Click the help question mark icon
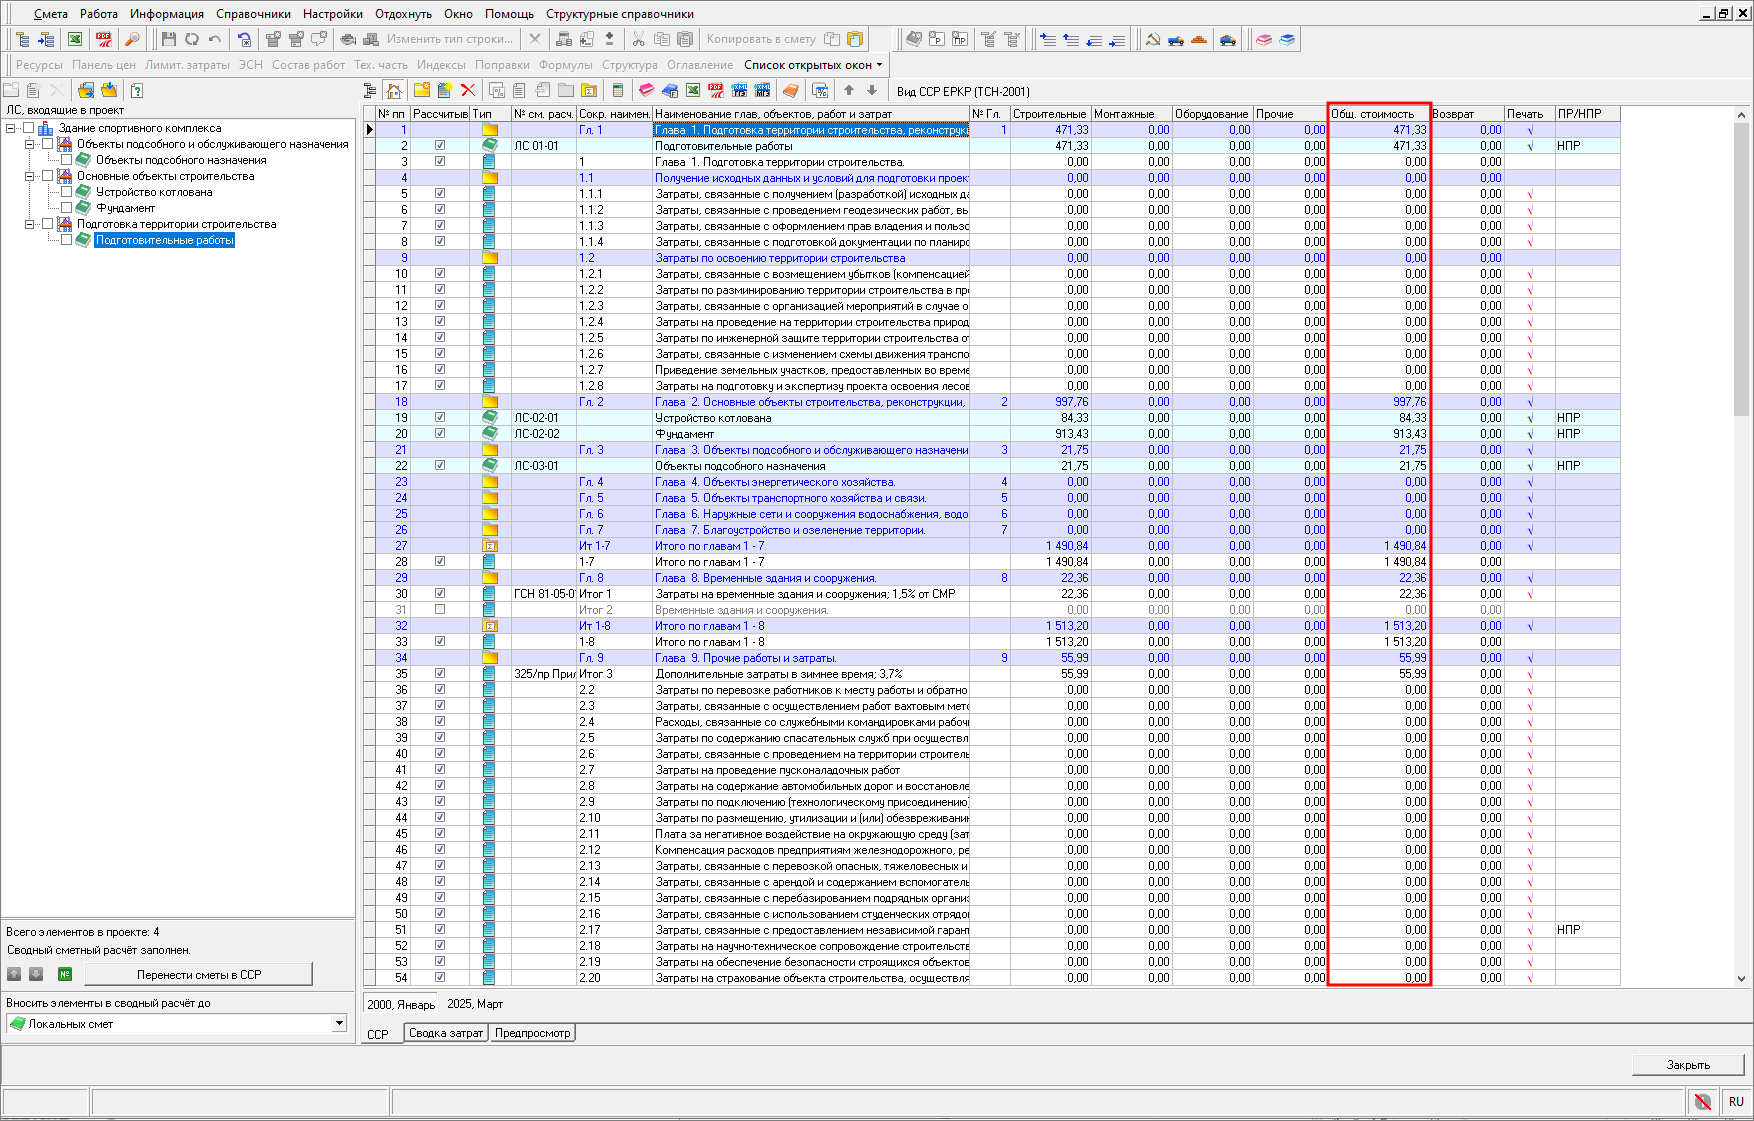1754x1121 pixels. click(137, 90)
